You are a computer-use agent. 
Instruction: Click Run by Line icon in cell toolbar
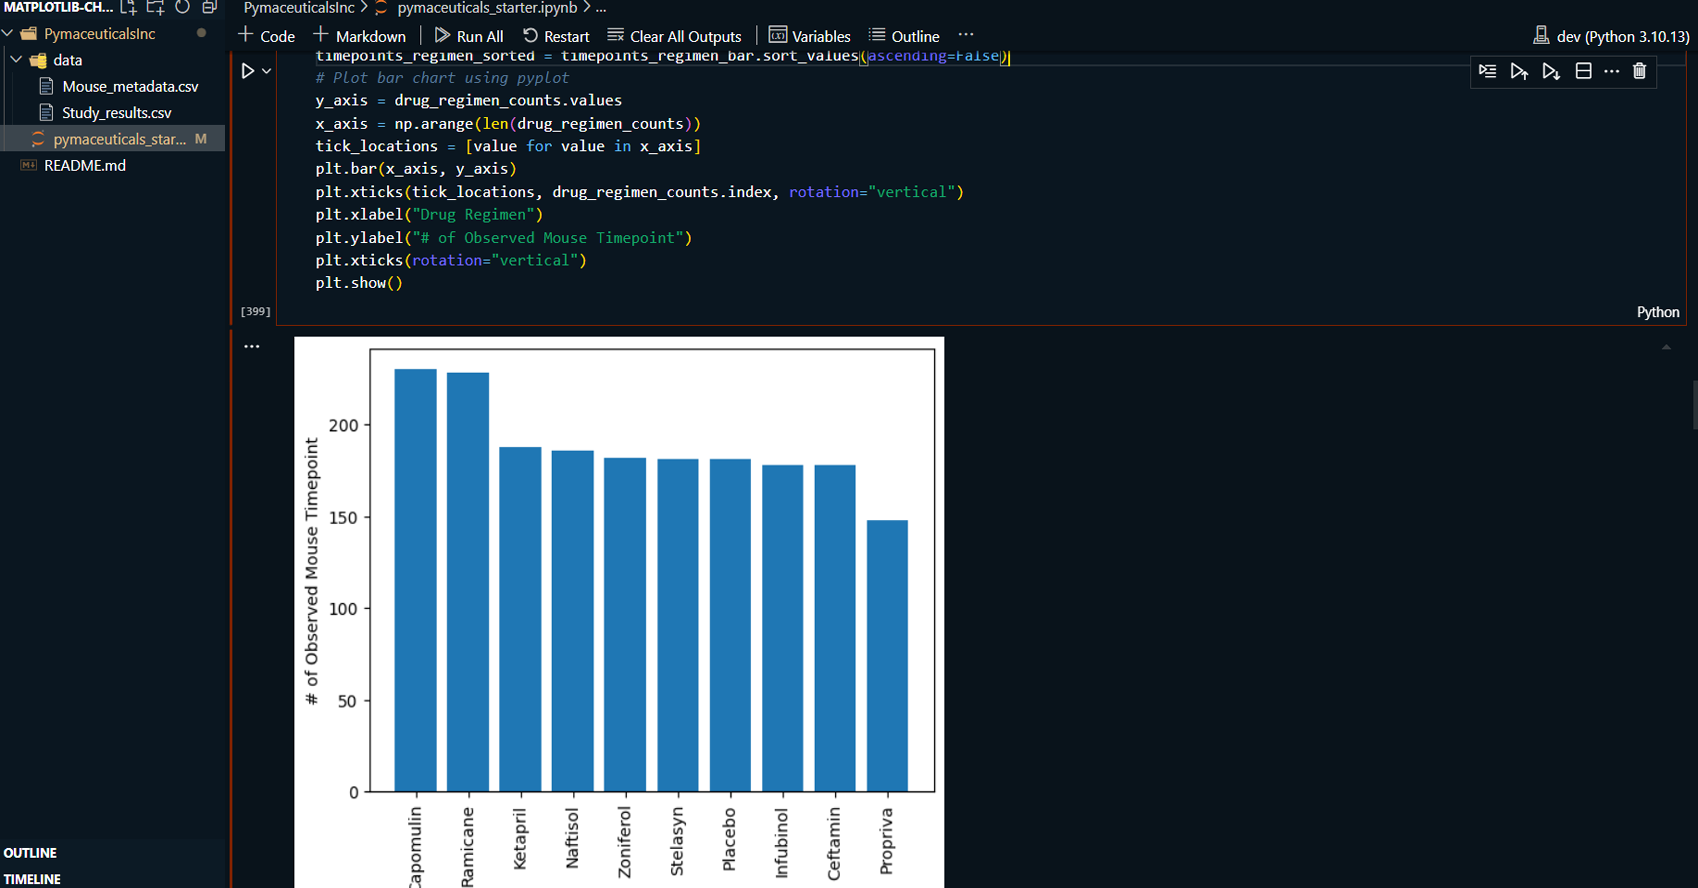[x=1487, y=71]
